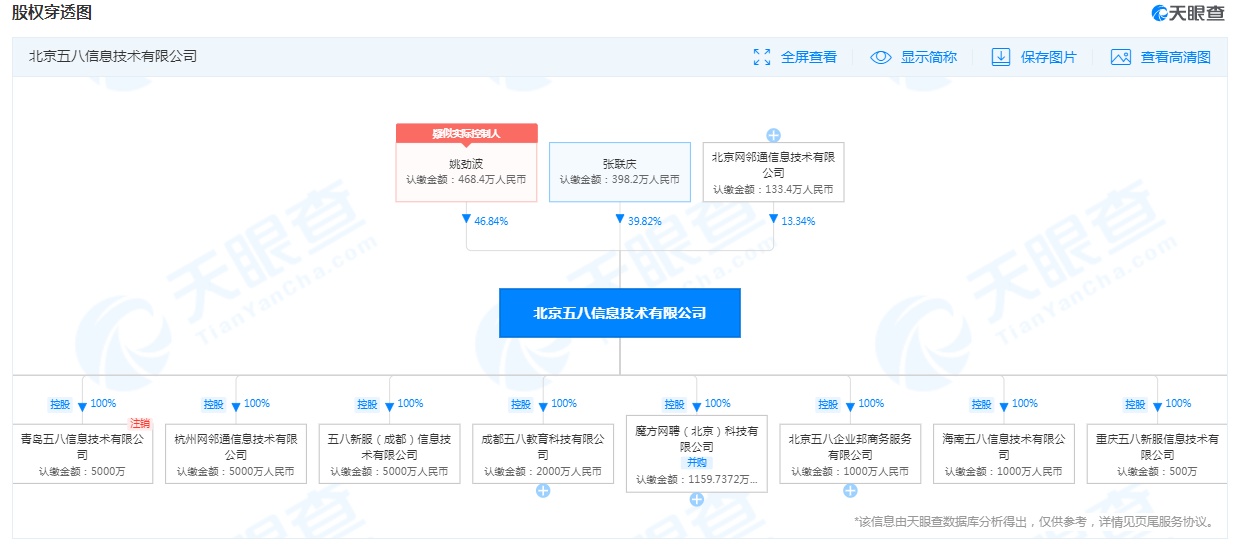Open subsidiary 成都五八教育科技有限公司
Image resolution: width=1234 pixels, height=547 pixels.
pyautogui.click(x=543, y=453)
